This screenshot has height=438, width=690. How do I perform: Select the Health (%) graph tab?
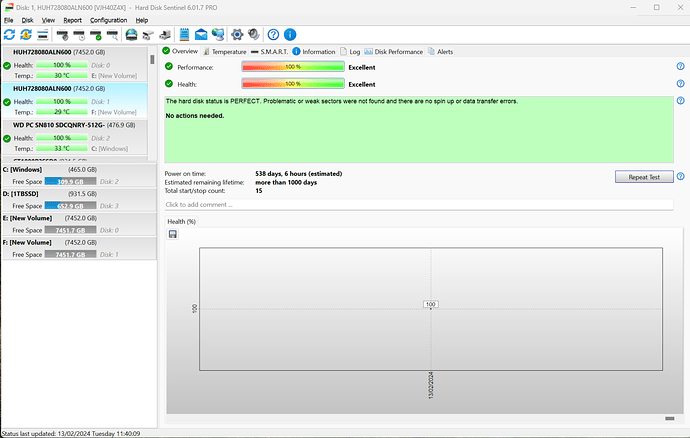181,221
